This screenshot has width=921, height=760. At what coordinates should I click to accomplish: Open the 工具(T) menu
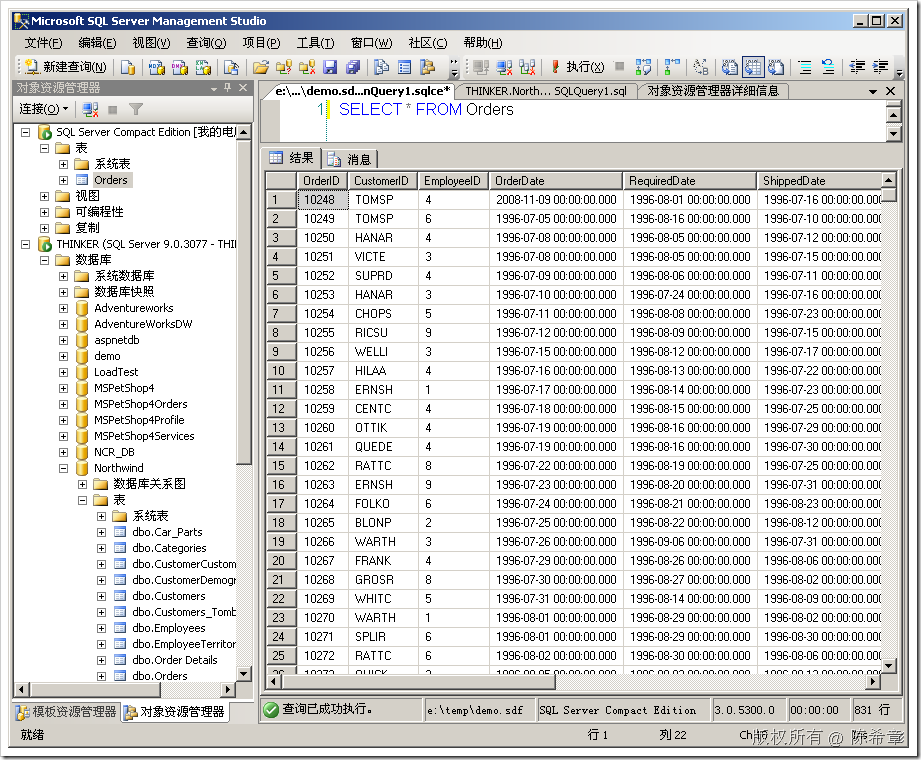pos(315,43)
